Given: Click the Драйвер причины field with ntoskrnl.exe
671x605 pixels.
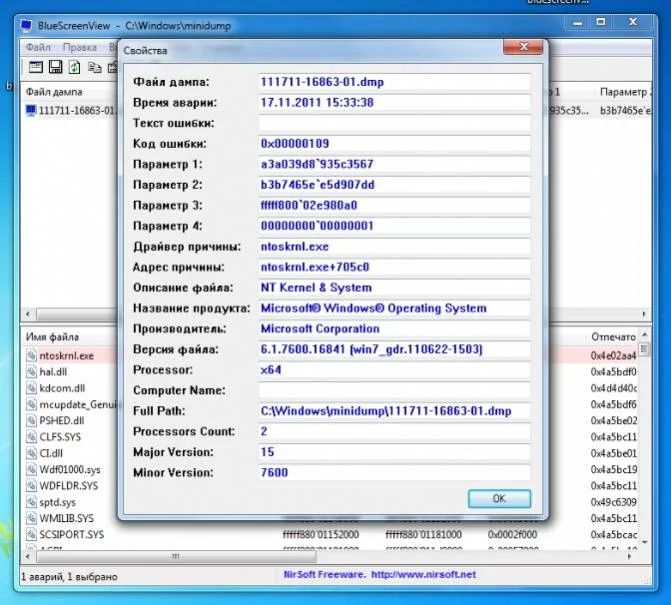Looking at the screenshot, I should tap(395, 246).
